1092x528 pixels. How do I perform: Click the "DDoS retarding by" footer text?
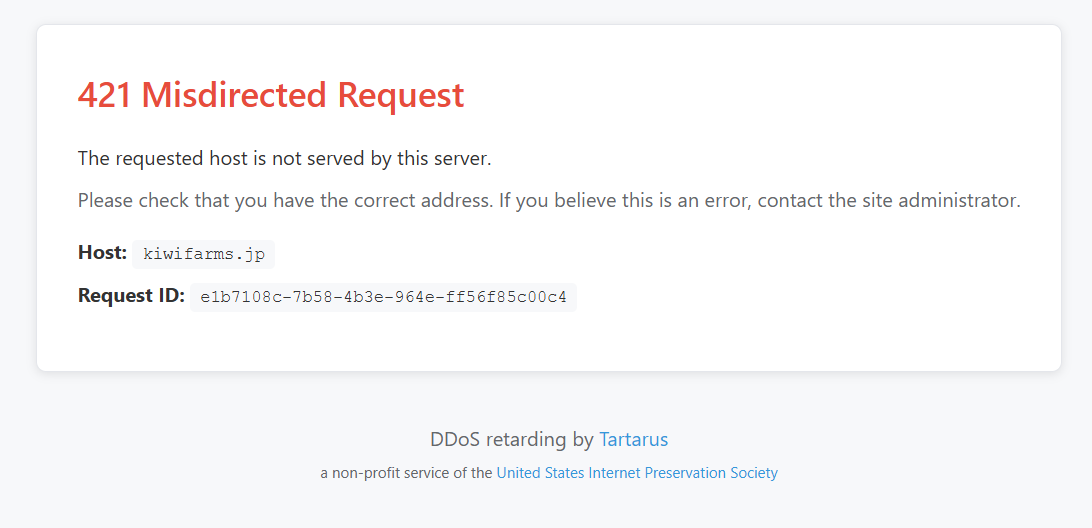pos(511,439)
